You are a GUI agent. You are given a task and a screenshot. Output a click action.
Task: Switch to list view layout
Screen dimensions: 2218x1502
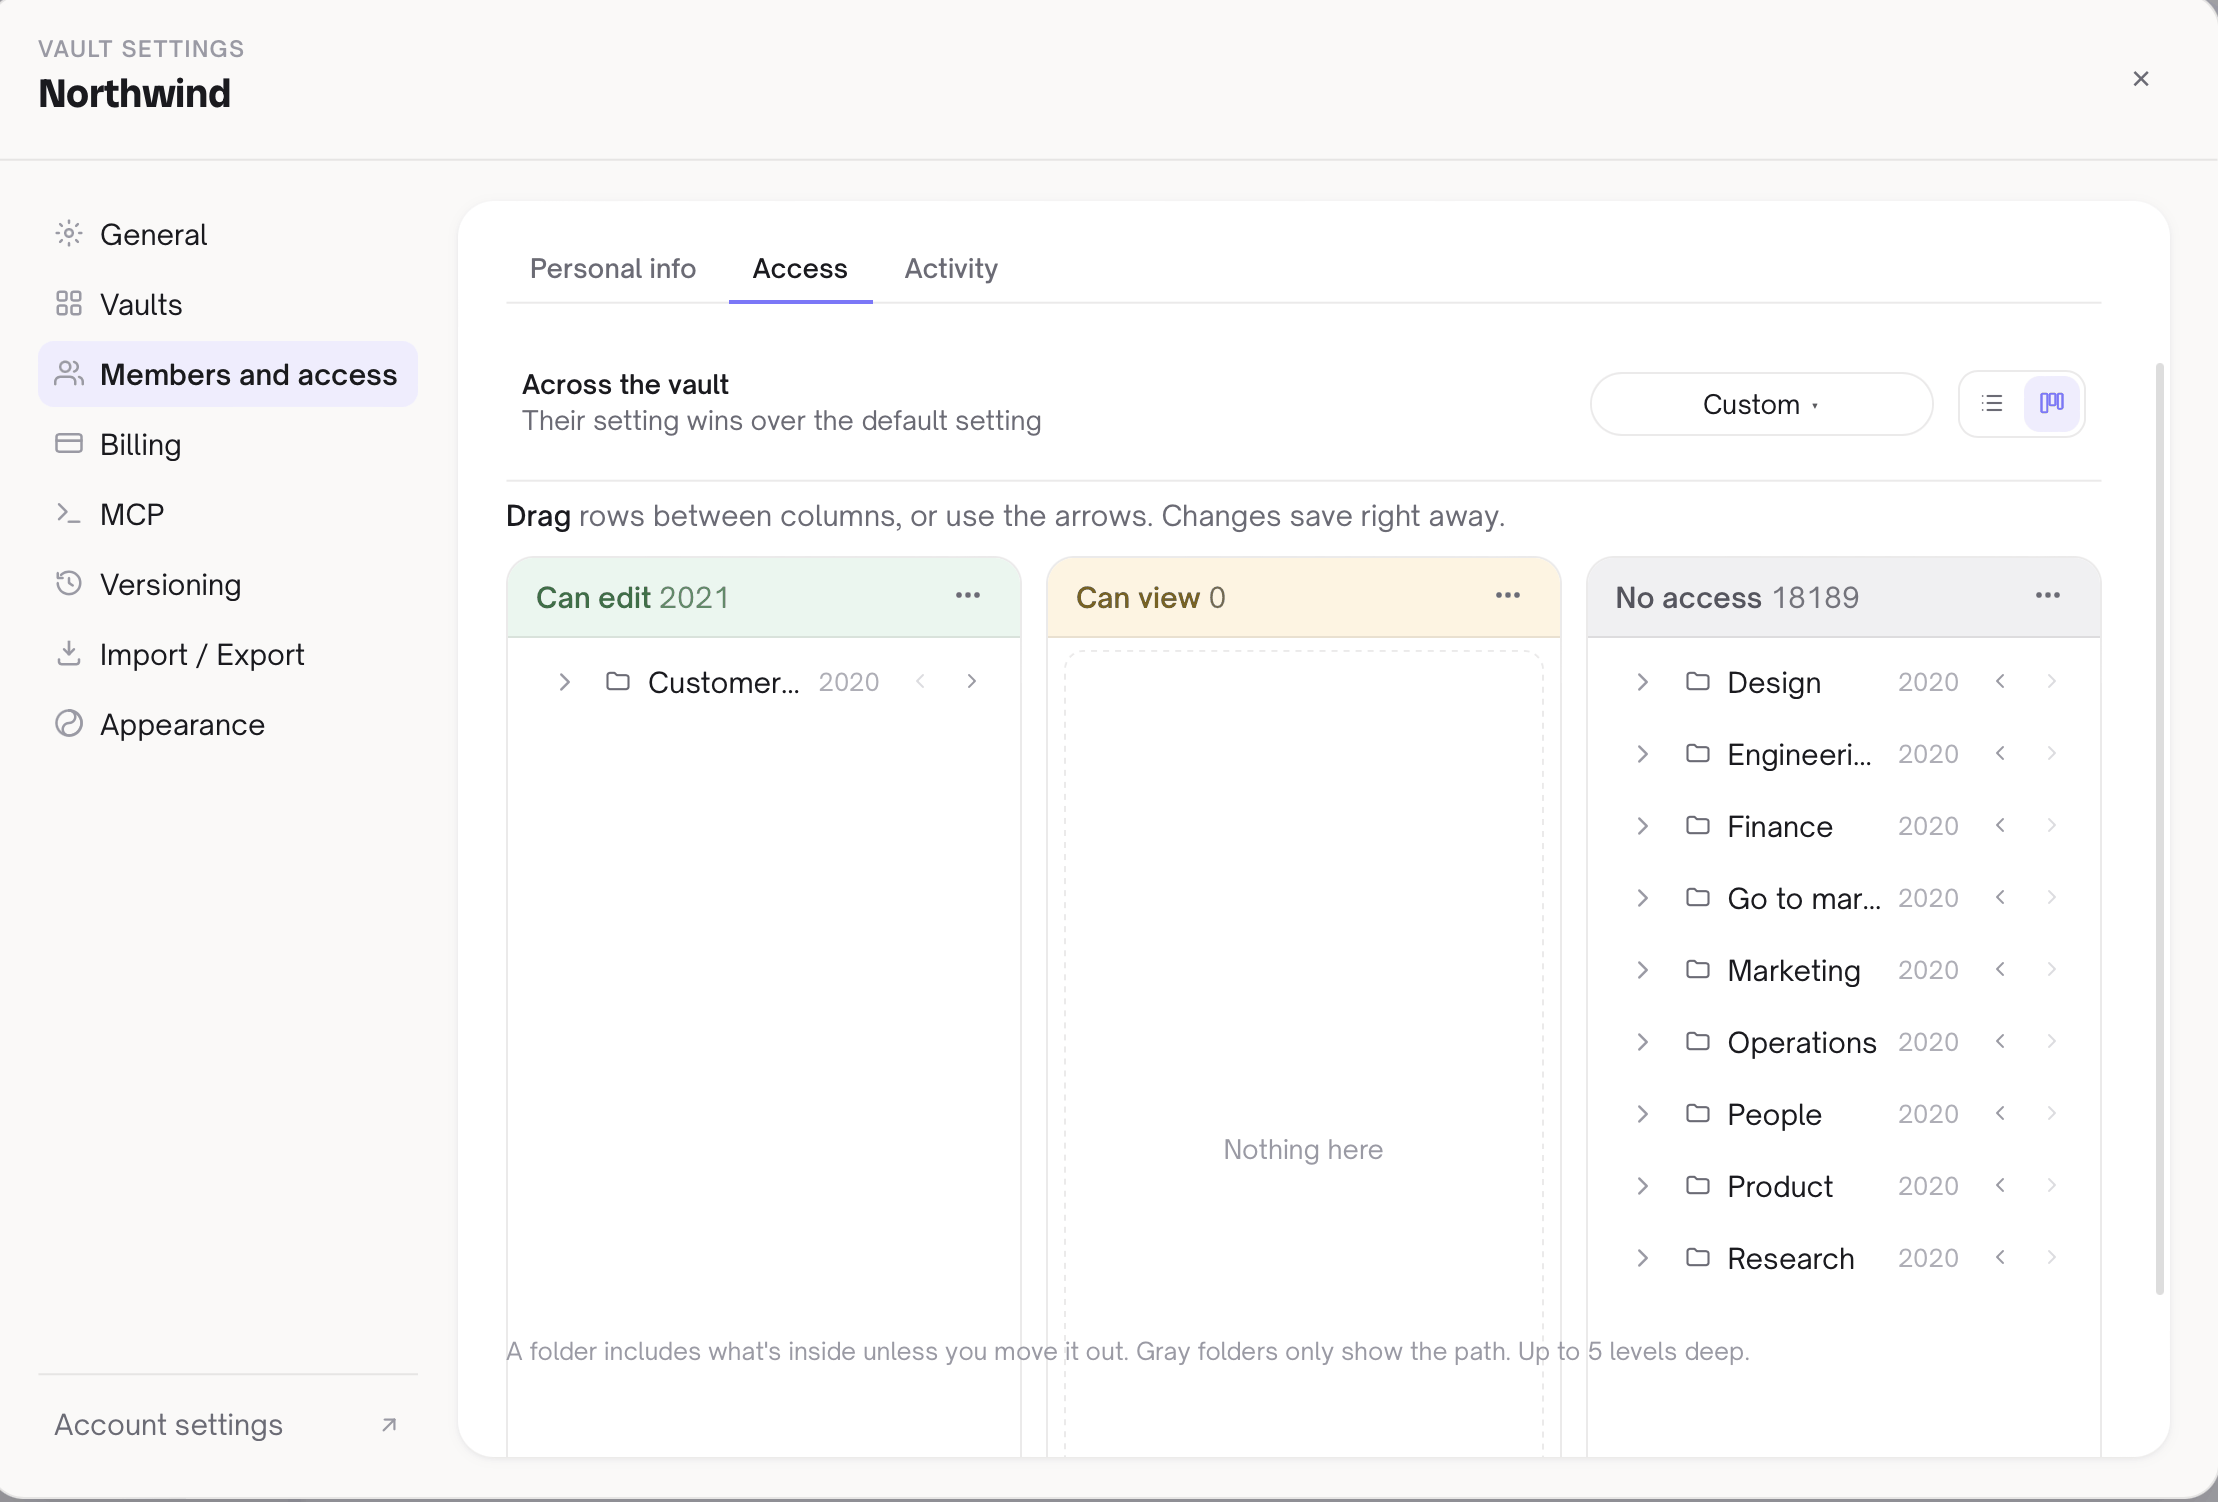pyautogui.click(x=1992, y=404)
